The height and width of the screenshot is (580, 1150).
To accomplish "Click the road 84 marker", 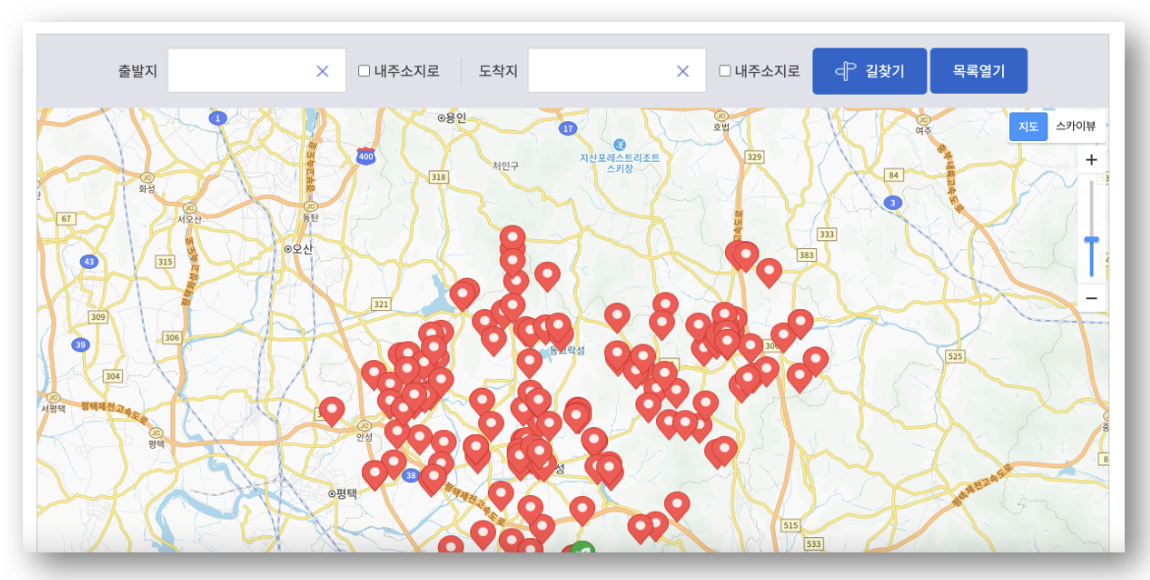I will (x=893, y=175).
